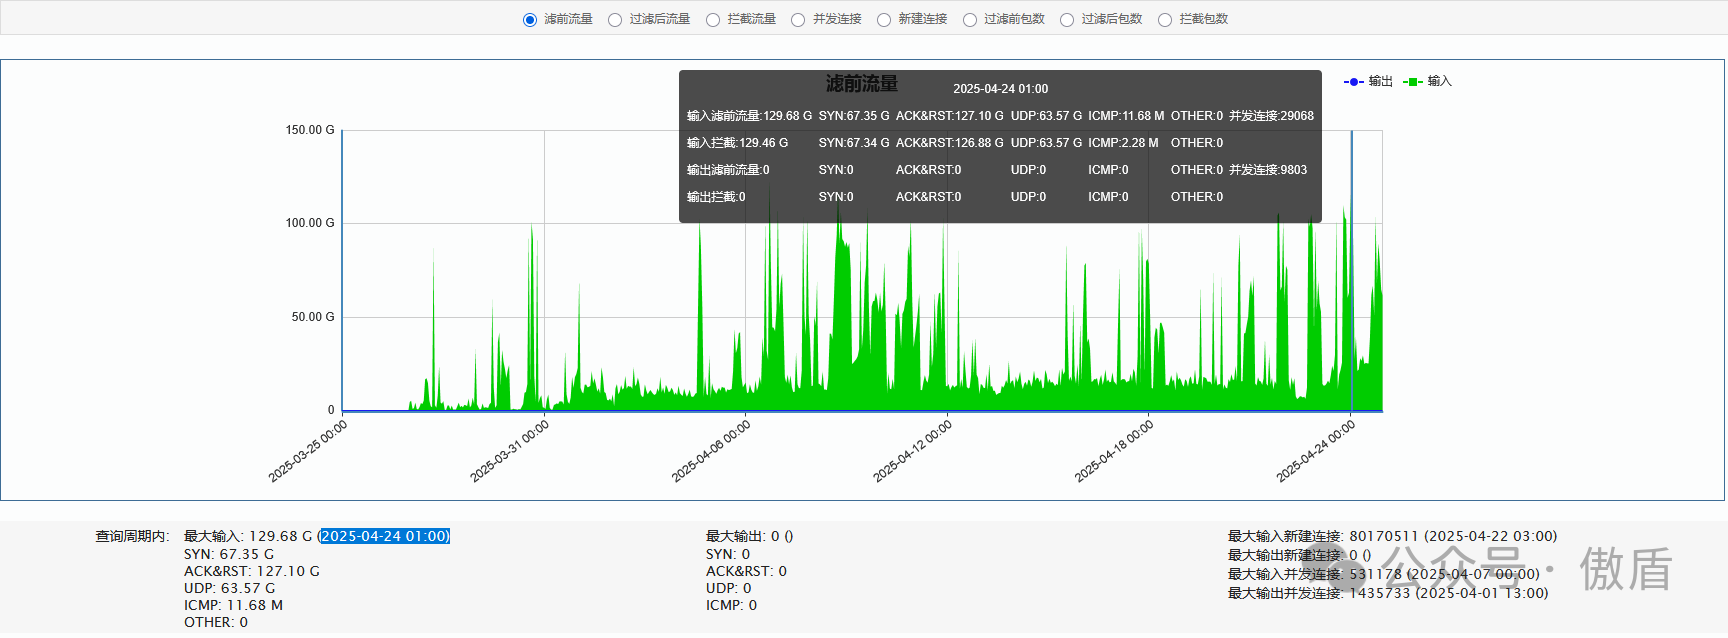Select 并发连接 radio option
This screenshot has width=1728, height=638.
(798, 20)
